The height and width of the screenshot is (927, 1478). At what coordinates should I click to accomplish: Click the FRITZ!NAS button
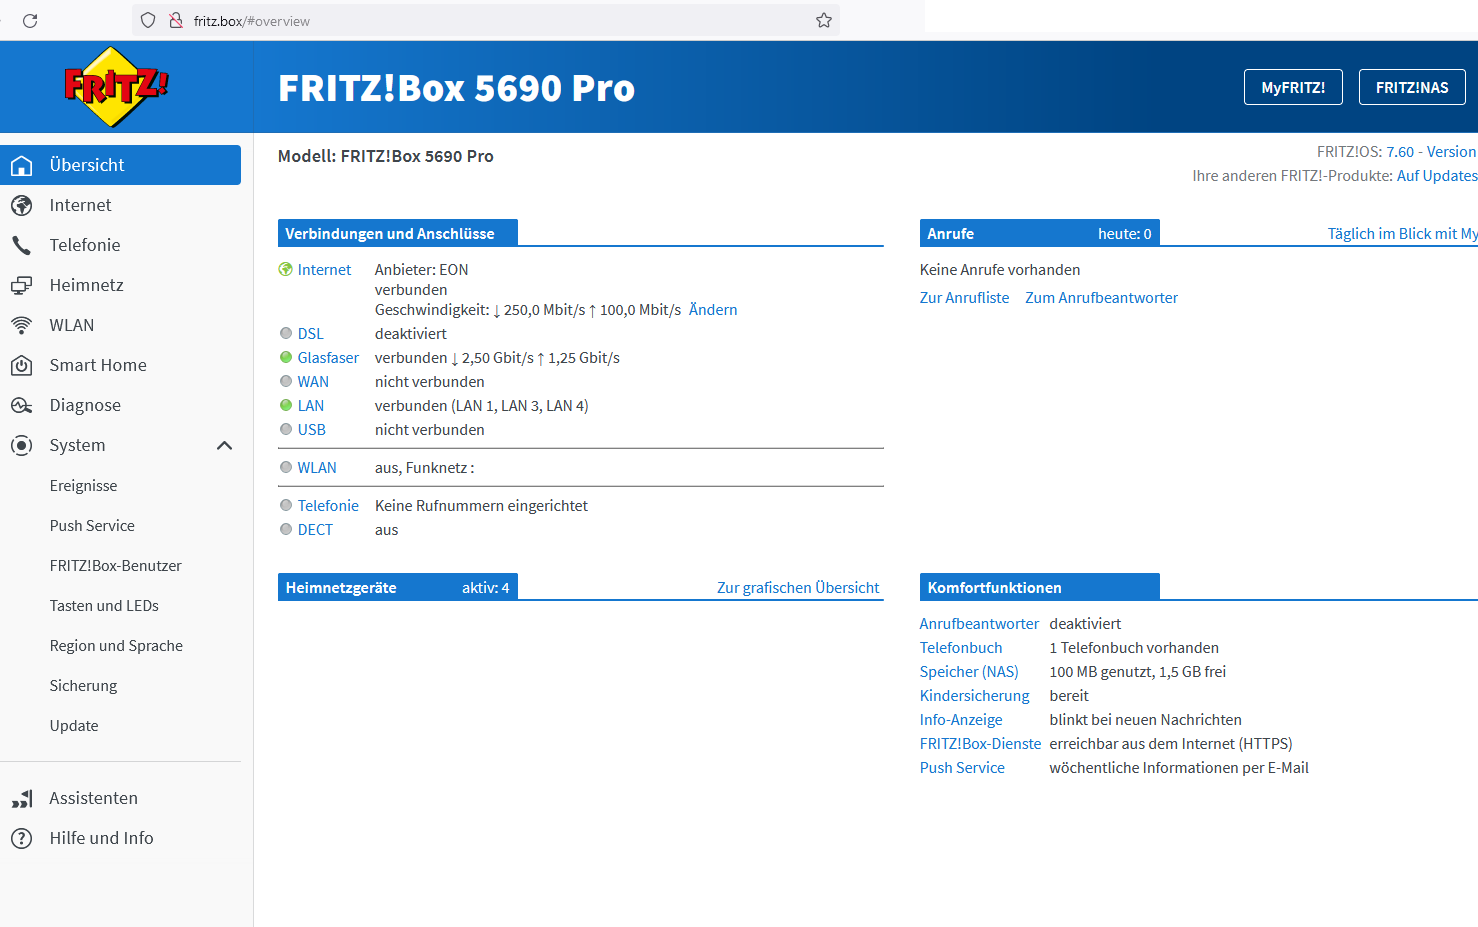(1412, 87)
